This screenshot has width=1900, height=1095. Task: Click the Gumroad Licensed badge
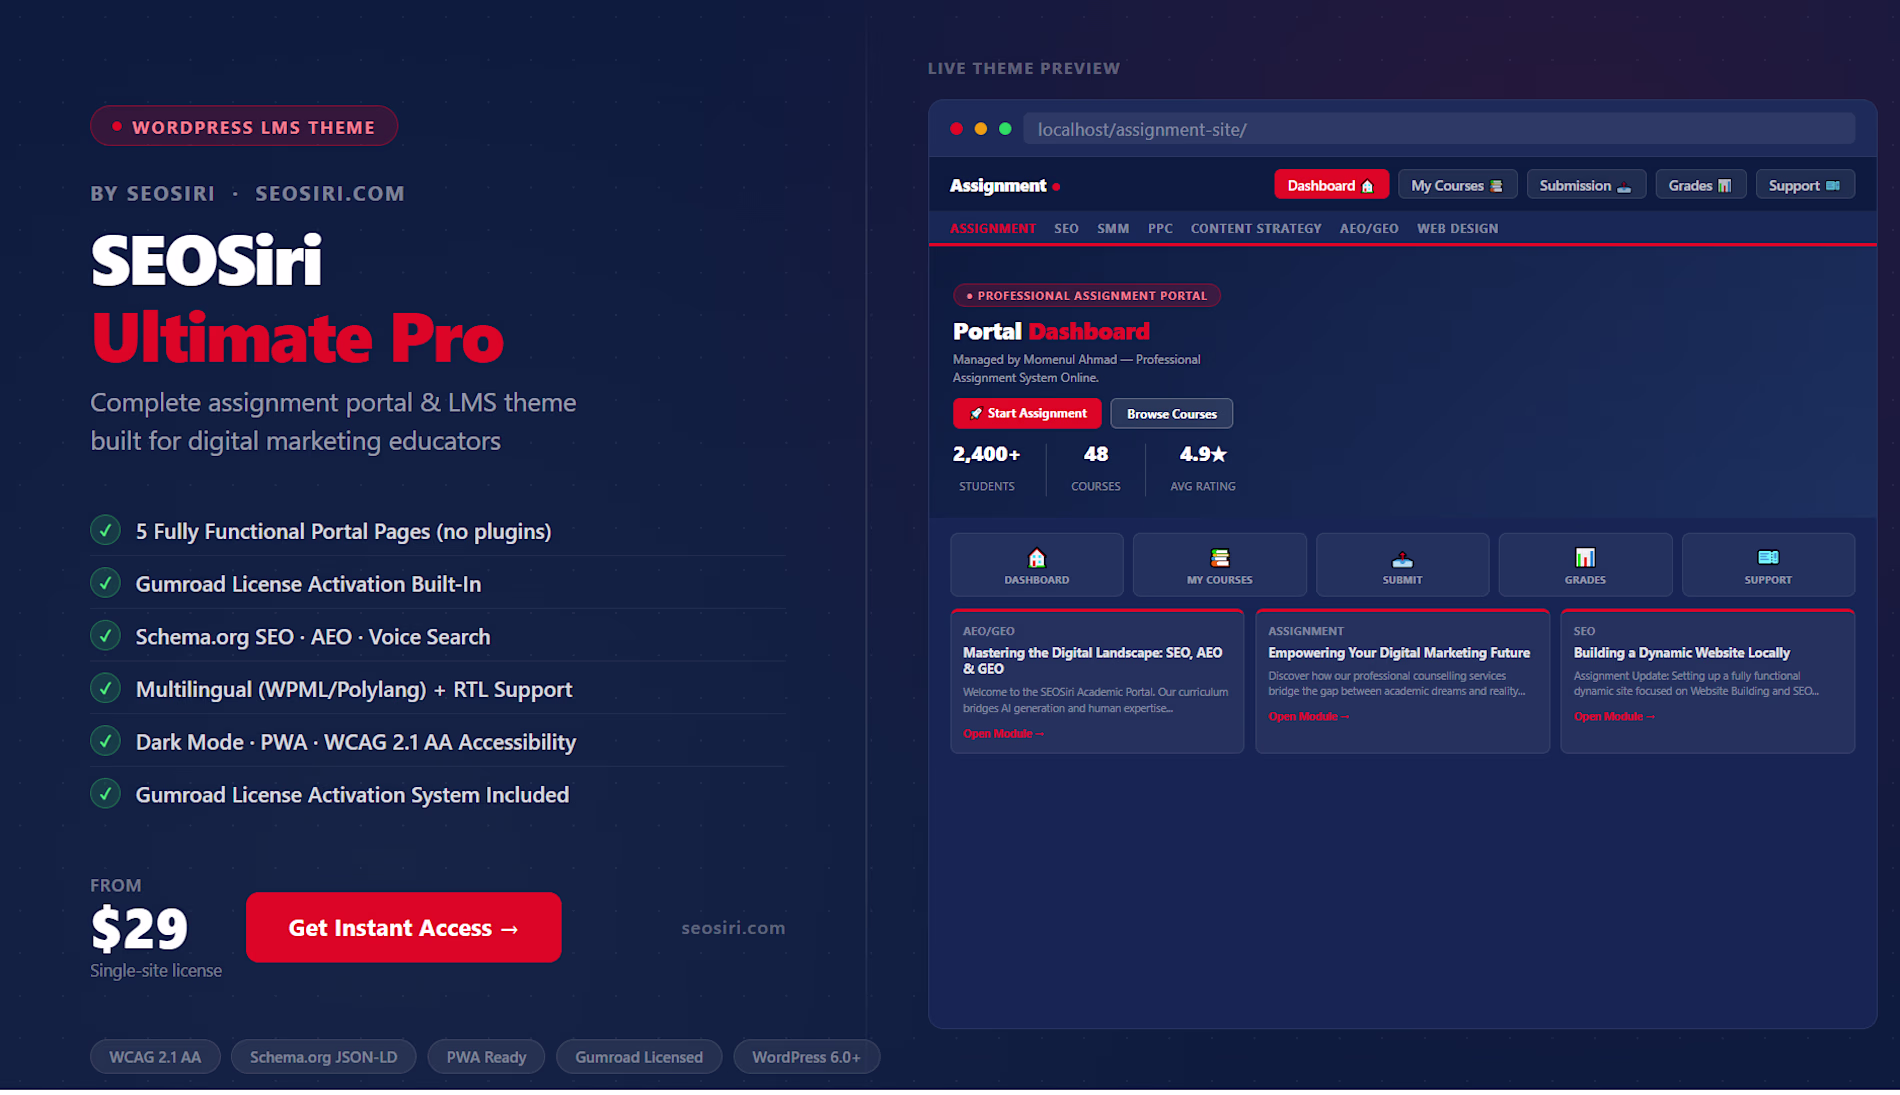point(639,1057)
